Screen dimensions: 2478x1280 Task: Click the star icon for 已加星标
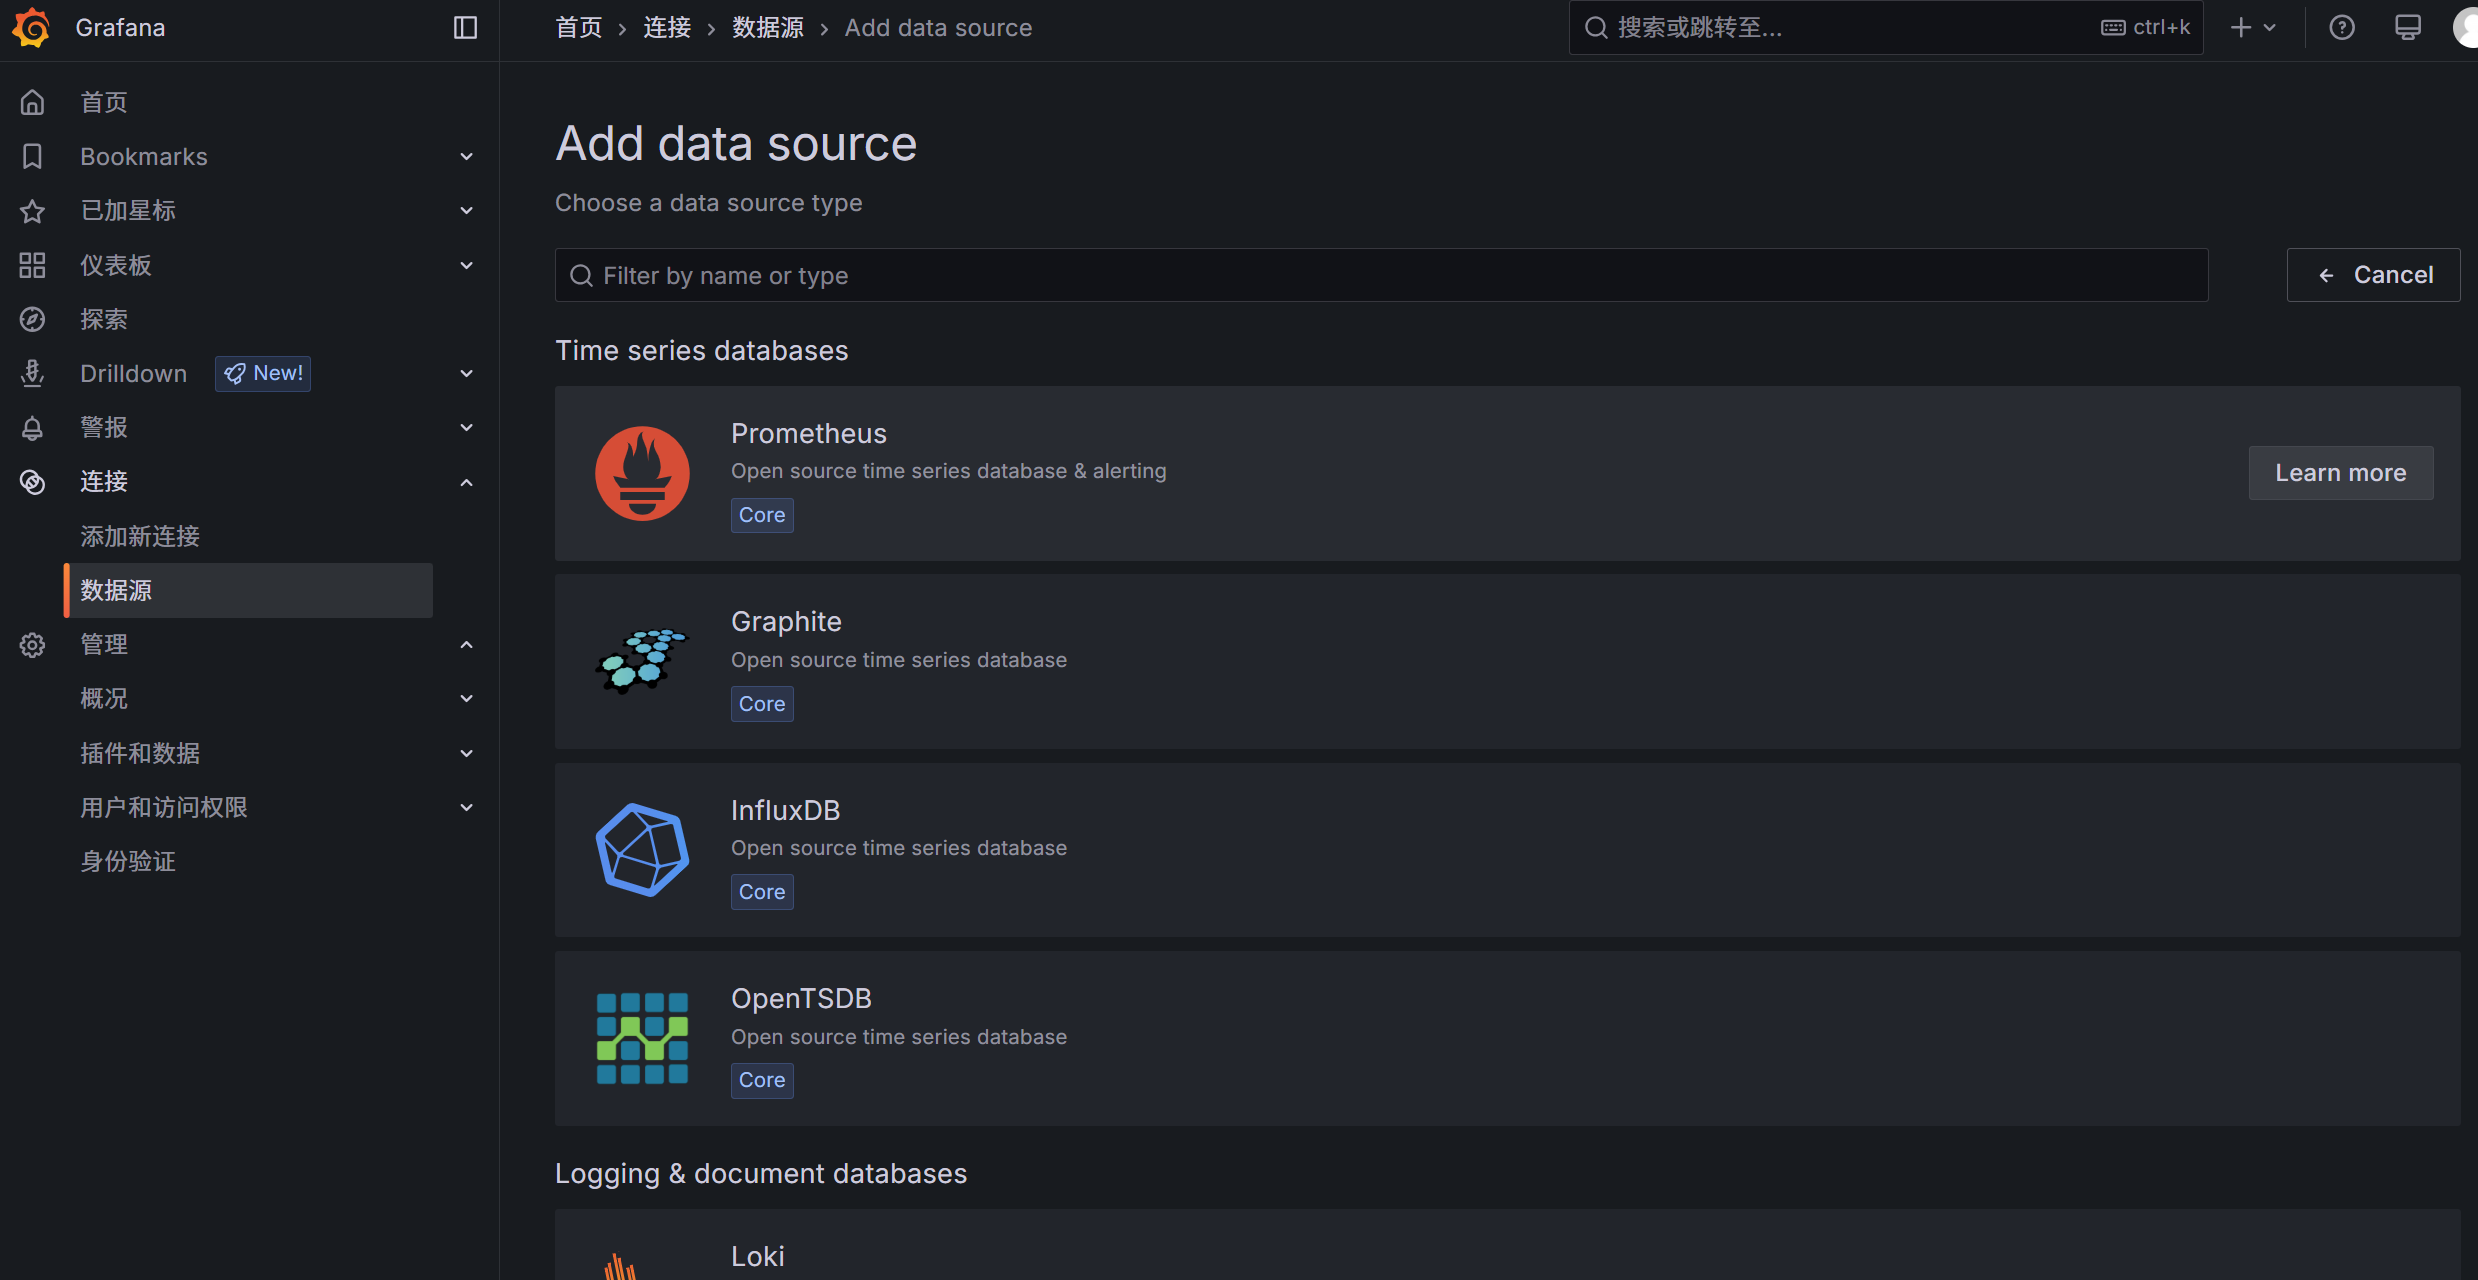(32, 211)
